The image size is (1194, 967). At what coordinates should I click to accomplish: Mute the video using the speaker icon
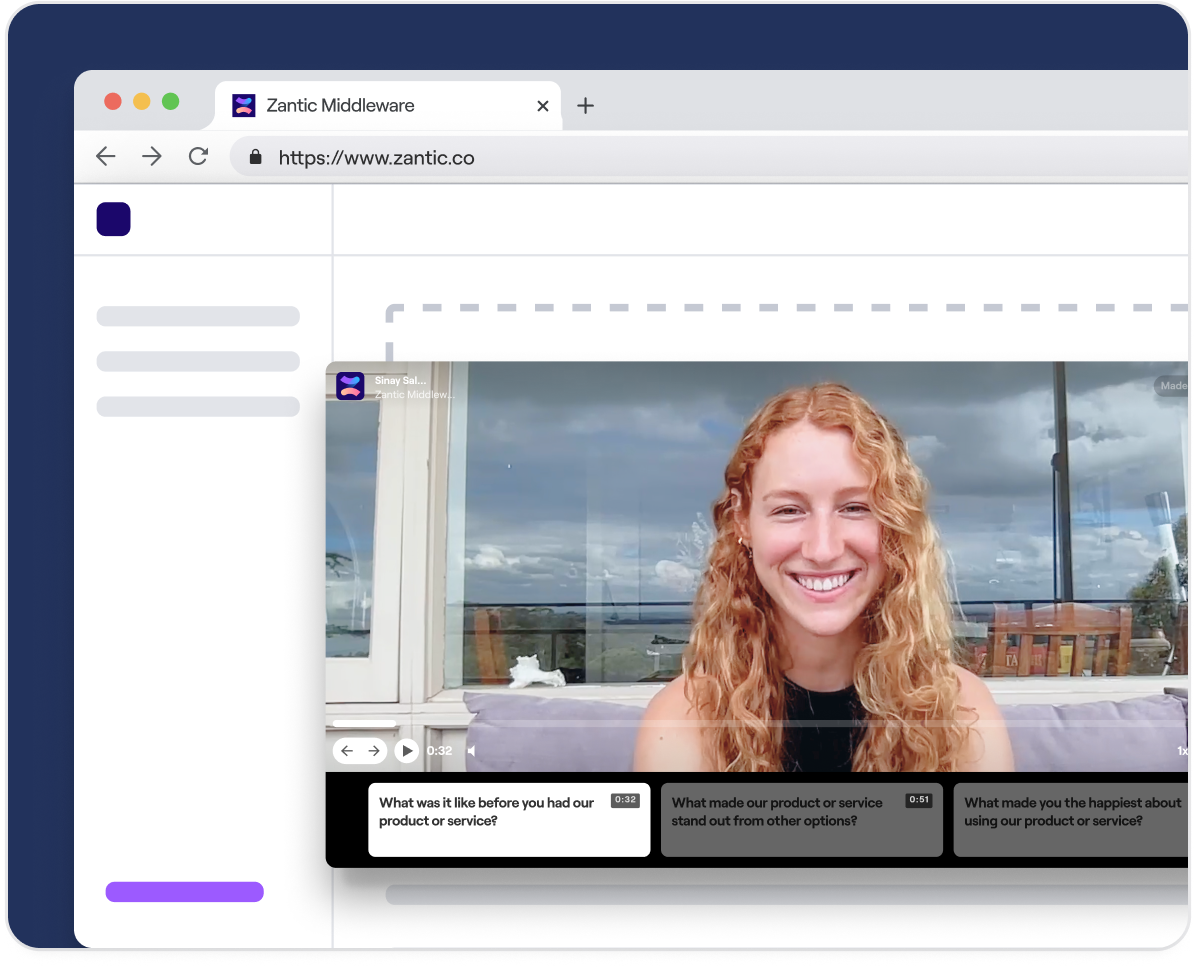coord(471,750)
